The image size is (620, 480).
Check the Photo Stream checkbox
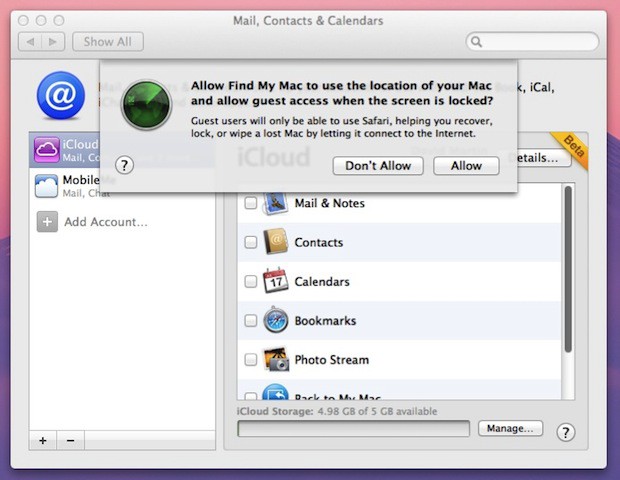point(250,360)
